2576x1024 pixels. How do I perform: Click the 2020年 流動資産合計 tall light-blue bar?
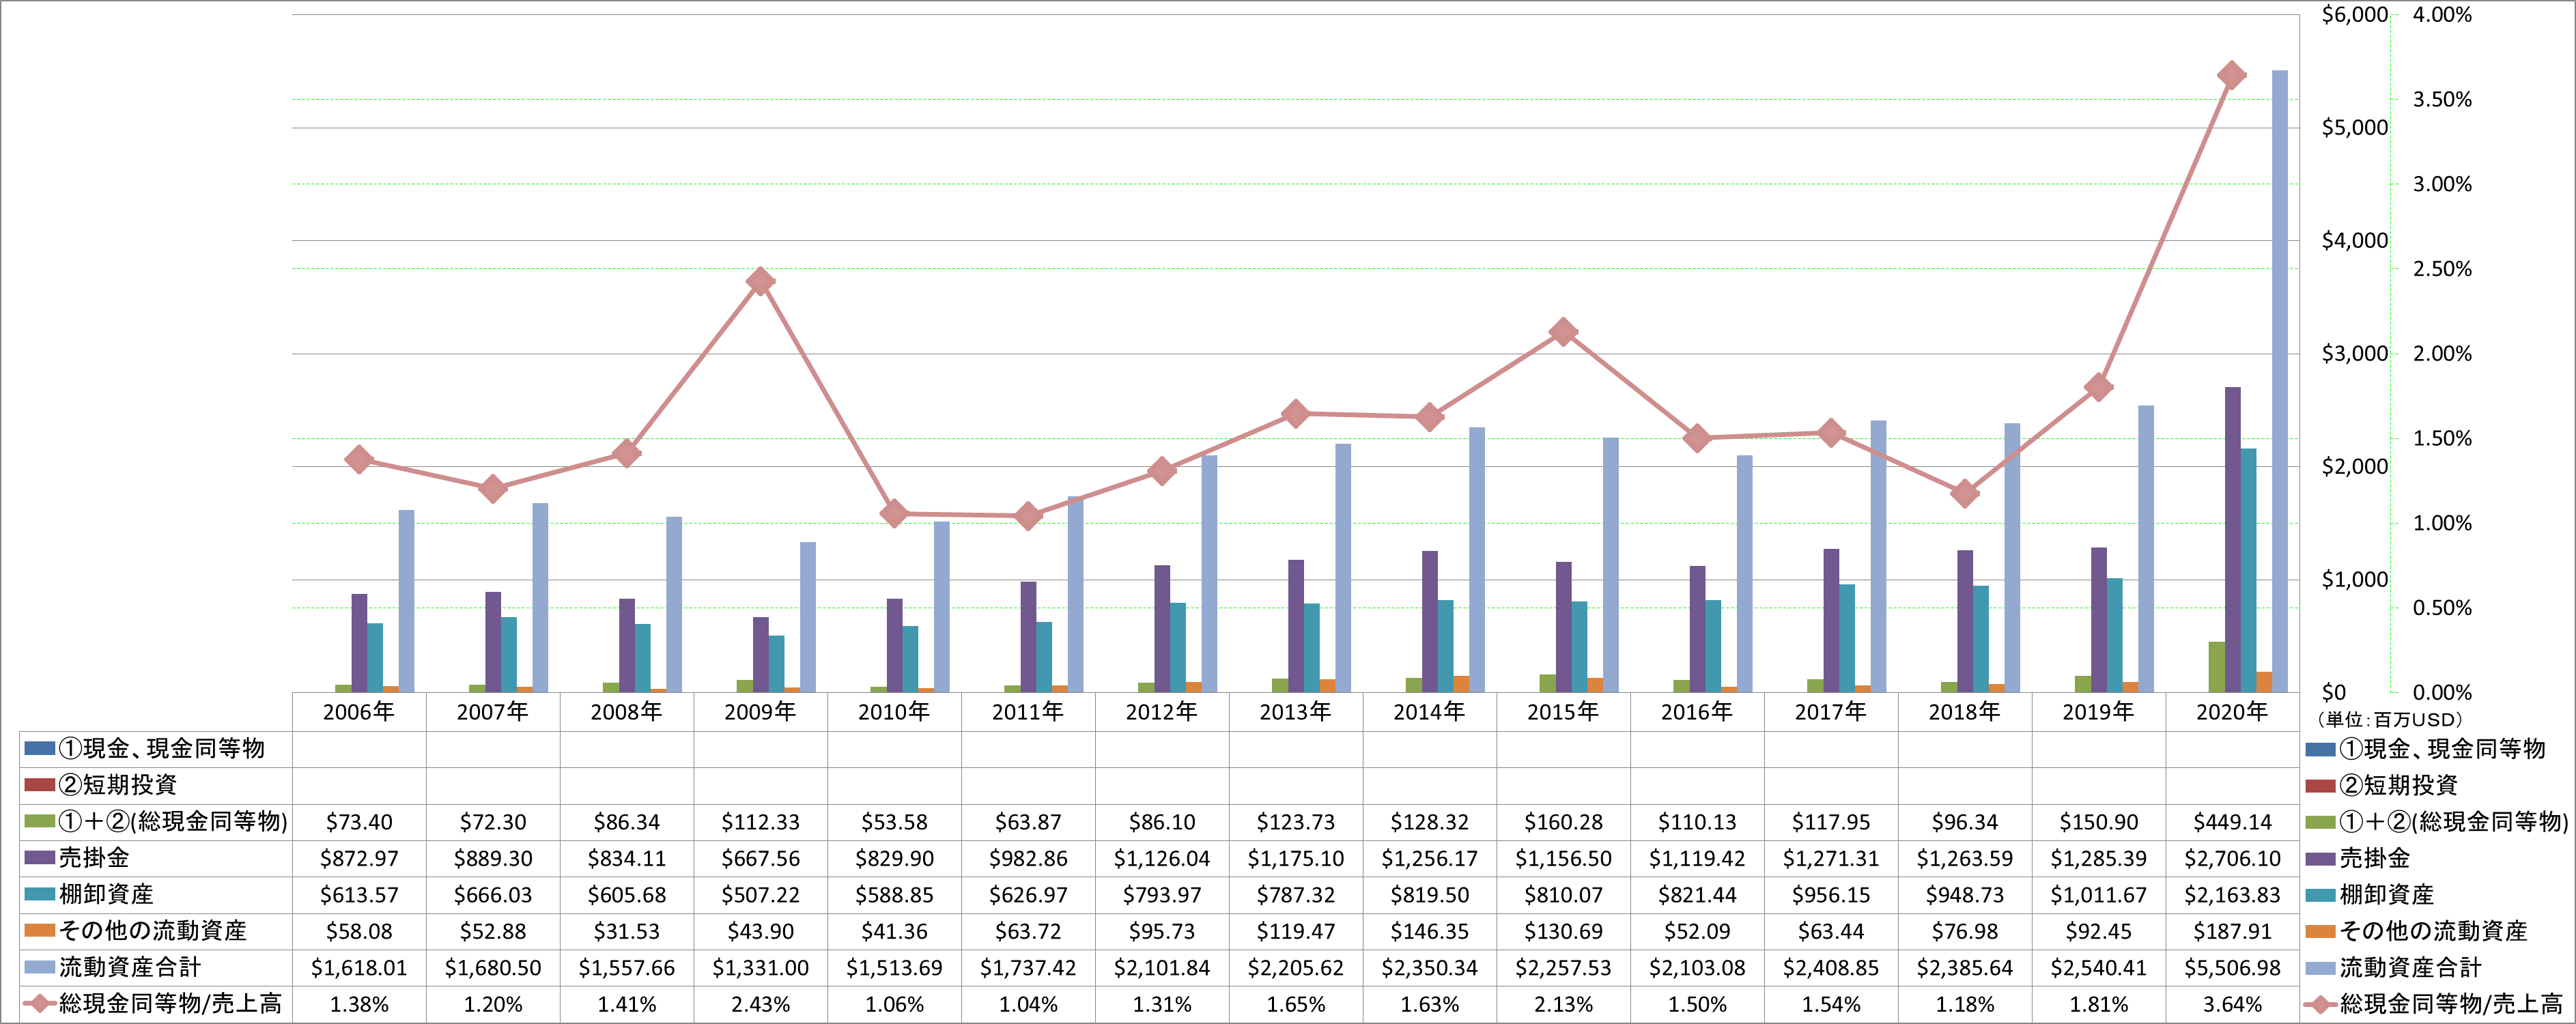click(x=2279, y=381)
